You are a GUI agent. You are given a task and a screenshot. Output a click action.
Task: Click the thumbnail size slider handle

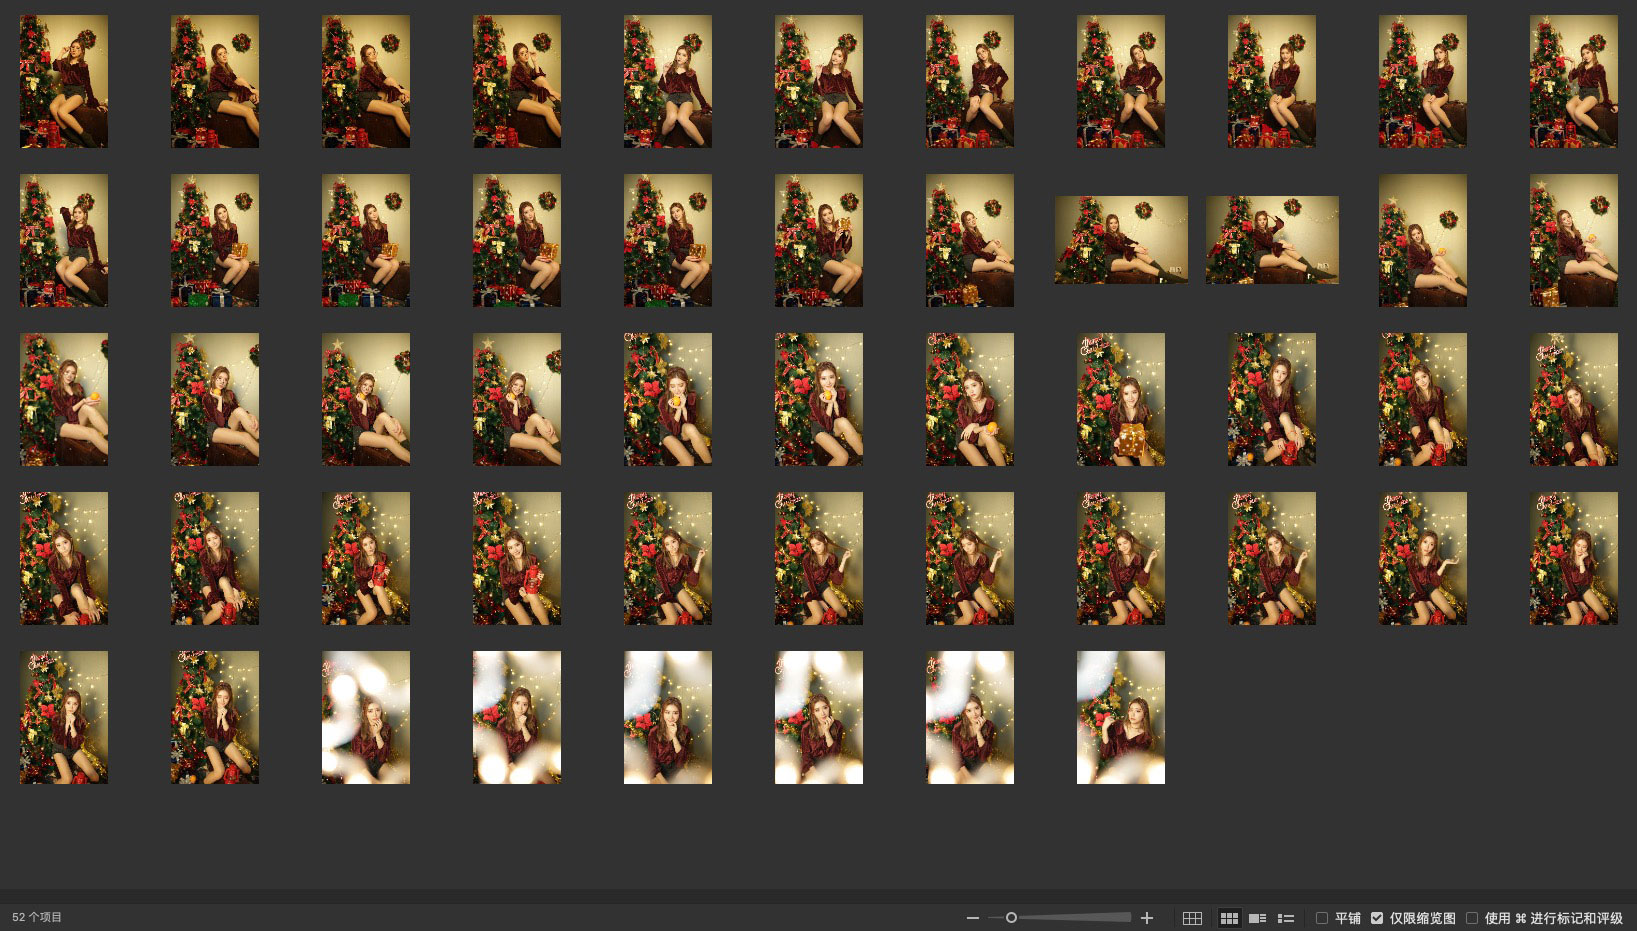[x=1011, y=918]
